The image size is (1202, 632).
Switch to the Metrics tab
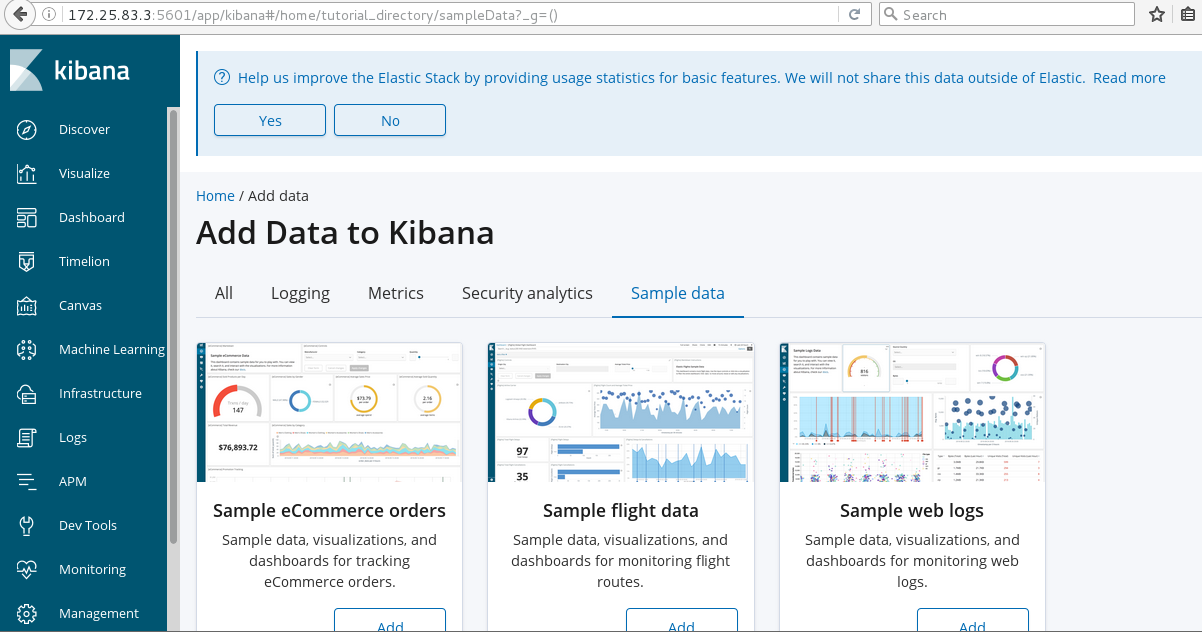pyautogui.click(x=396, y=293)
